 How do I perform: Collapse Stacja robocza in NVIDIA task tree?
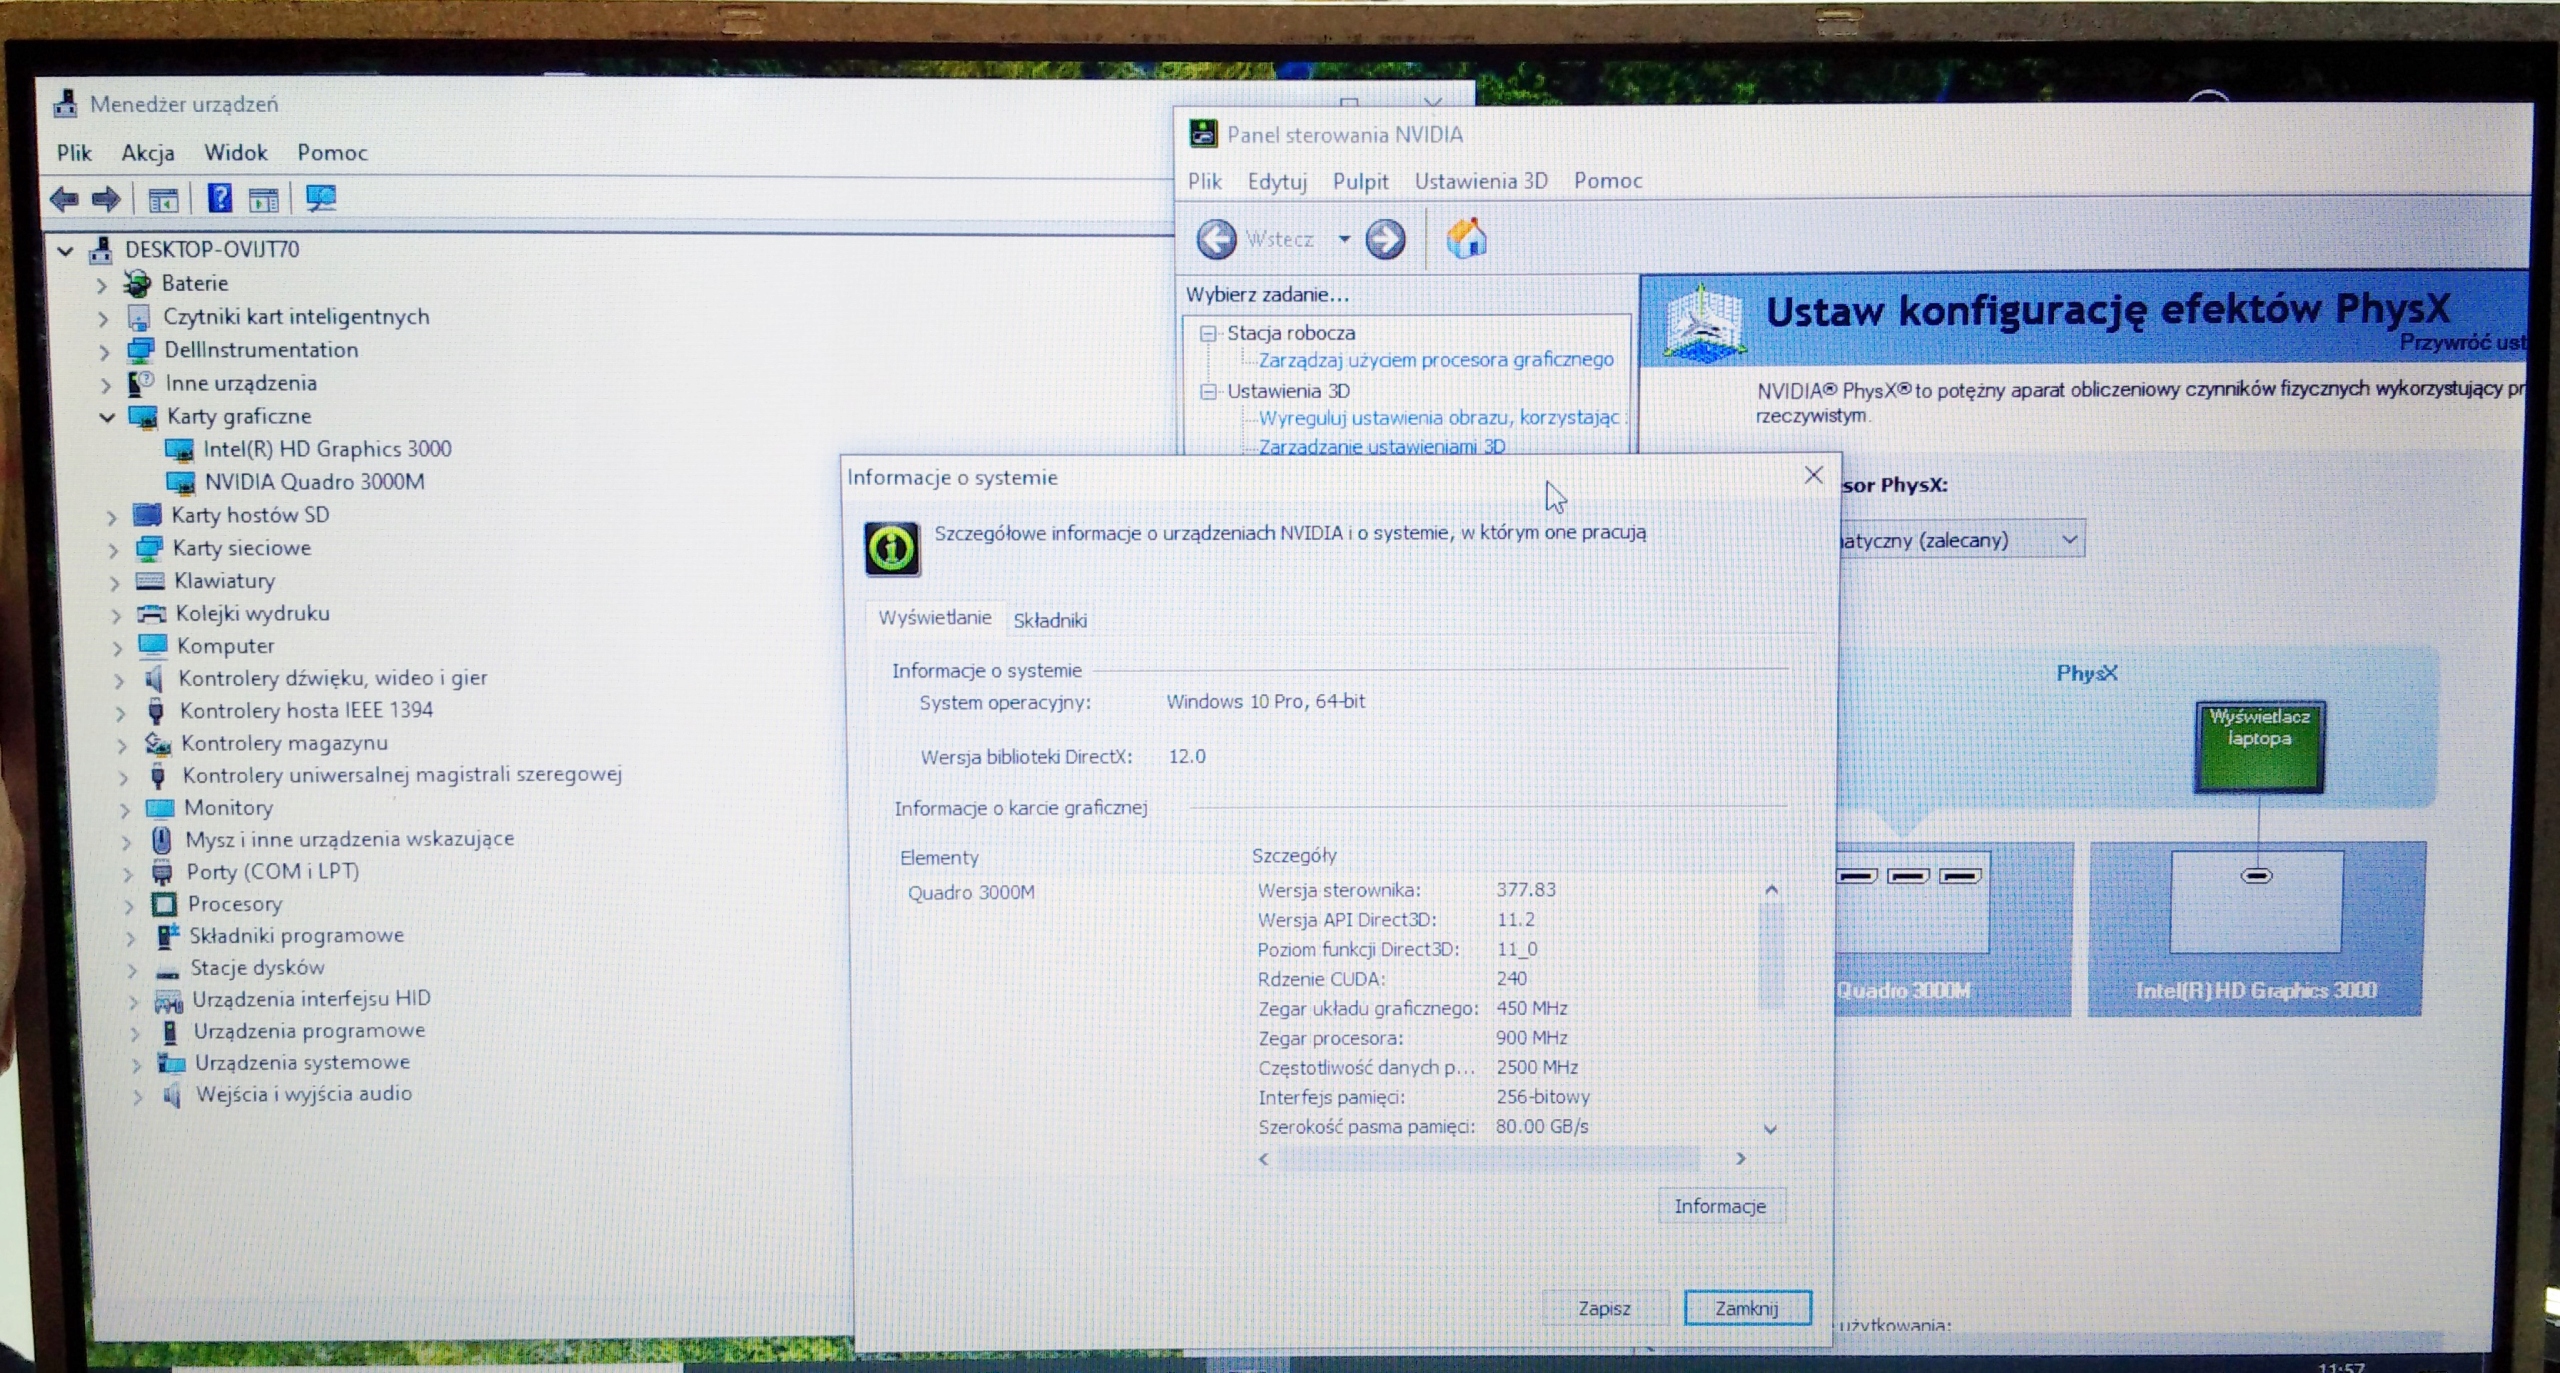coord(1208,333)
